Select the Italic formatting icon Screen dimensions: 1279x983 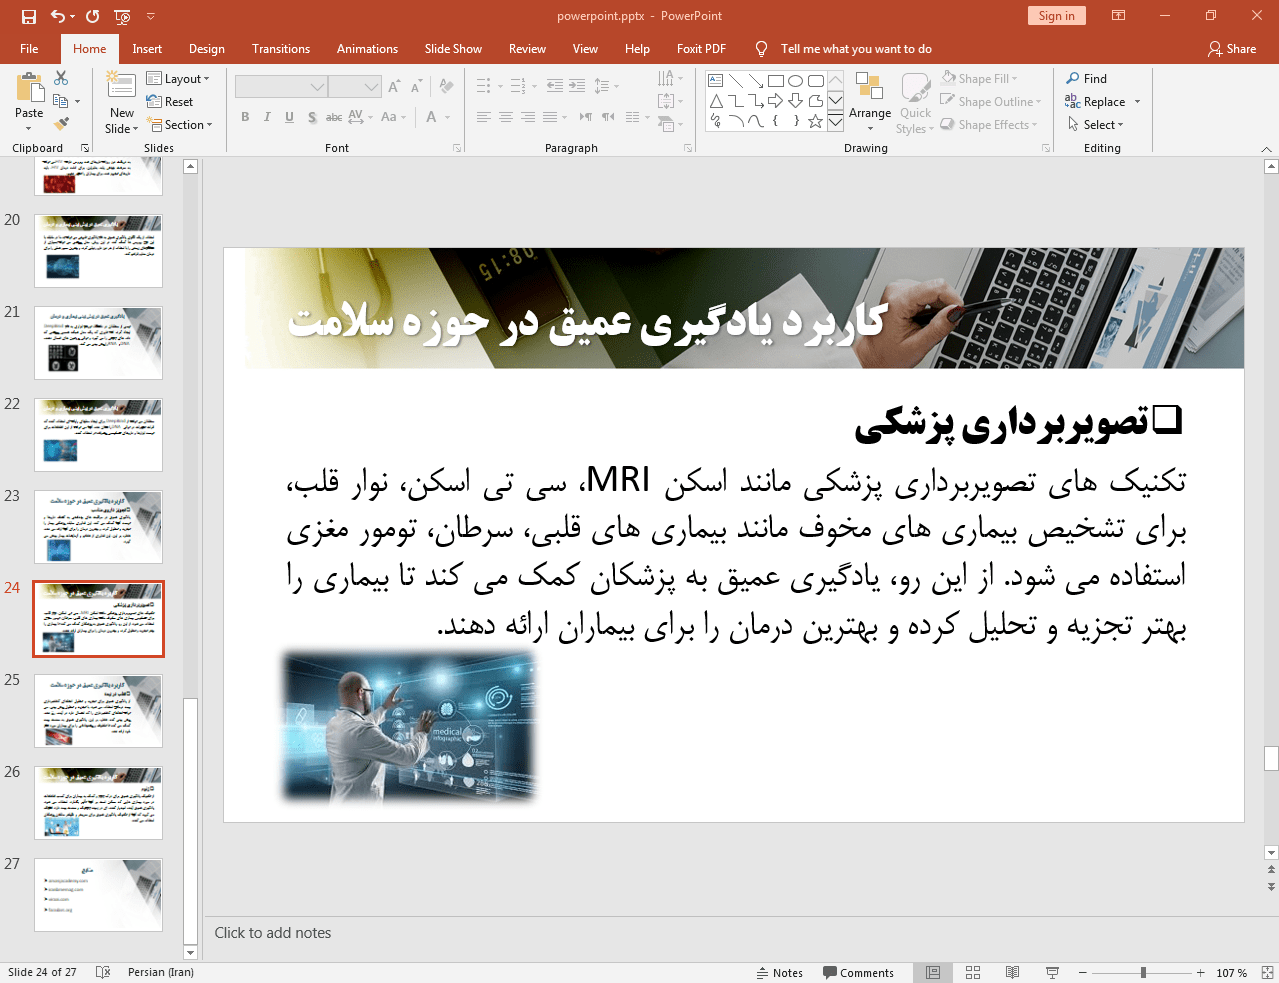coord(266,117)
